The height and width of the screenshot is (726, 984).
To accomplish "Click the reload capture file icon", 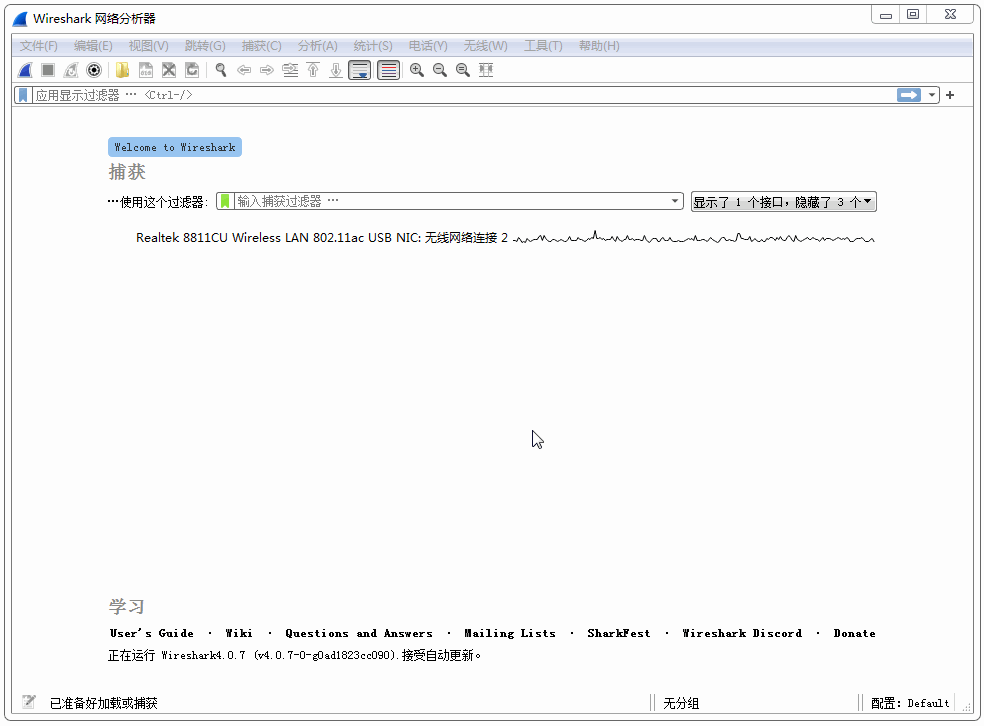I will pyautogui.click(x=192, y=70).
